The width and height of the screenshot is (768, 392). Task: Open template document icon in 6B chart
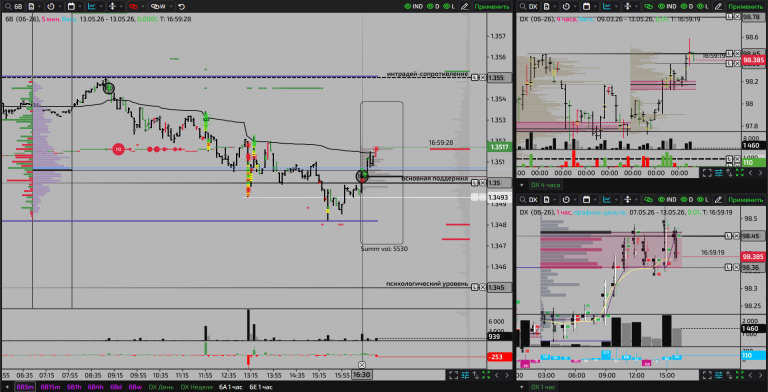tap(31, 6)
